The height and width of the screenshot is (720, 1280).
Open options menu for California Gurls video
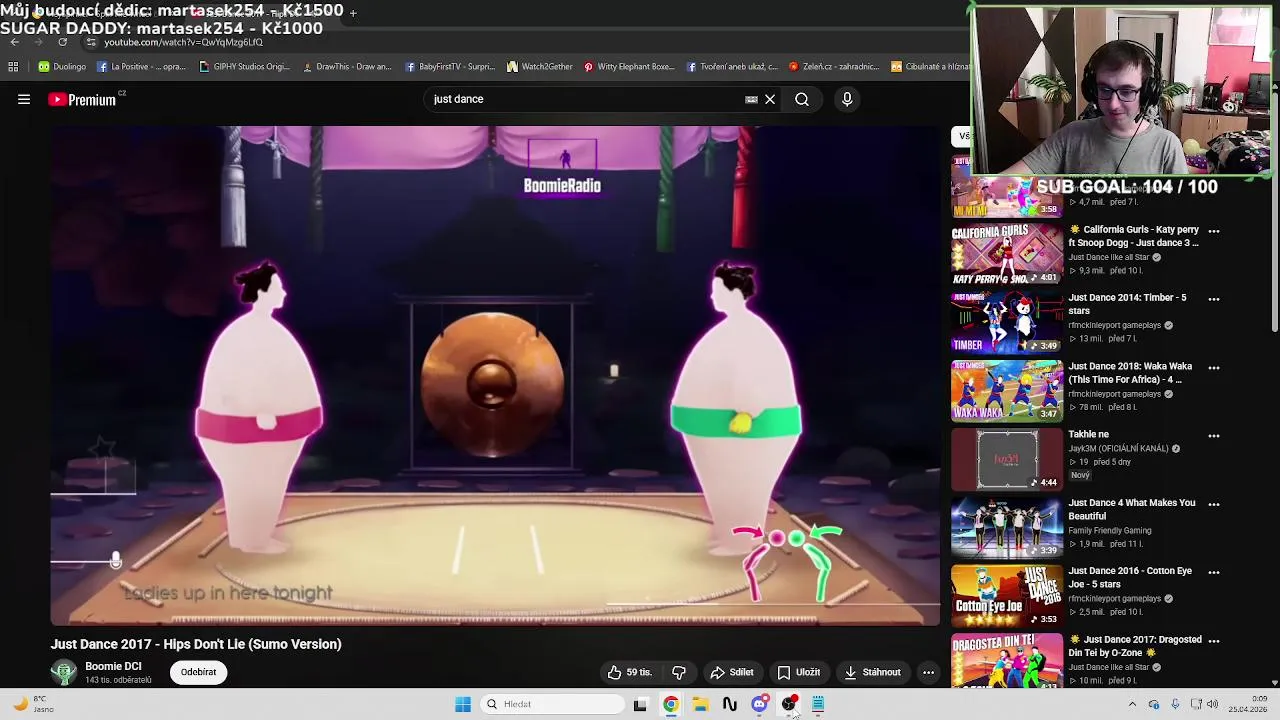point(1214,231)
